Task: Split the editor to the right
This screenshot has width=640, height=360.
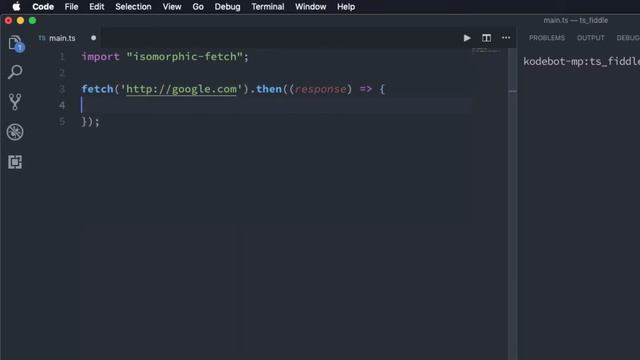Action: pyautogui.click(x=486, y=38)
